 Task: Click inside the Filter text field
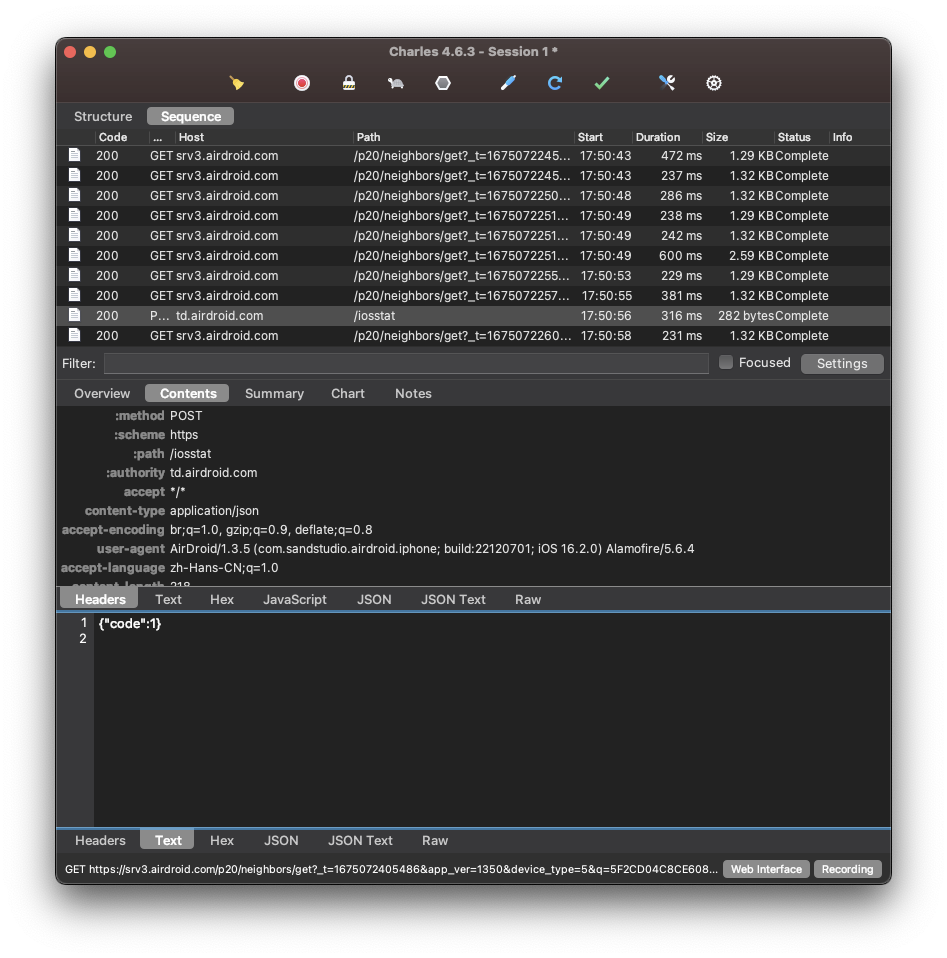point(406,363)
